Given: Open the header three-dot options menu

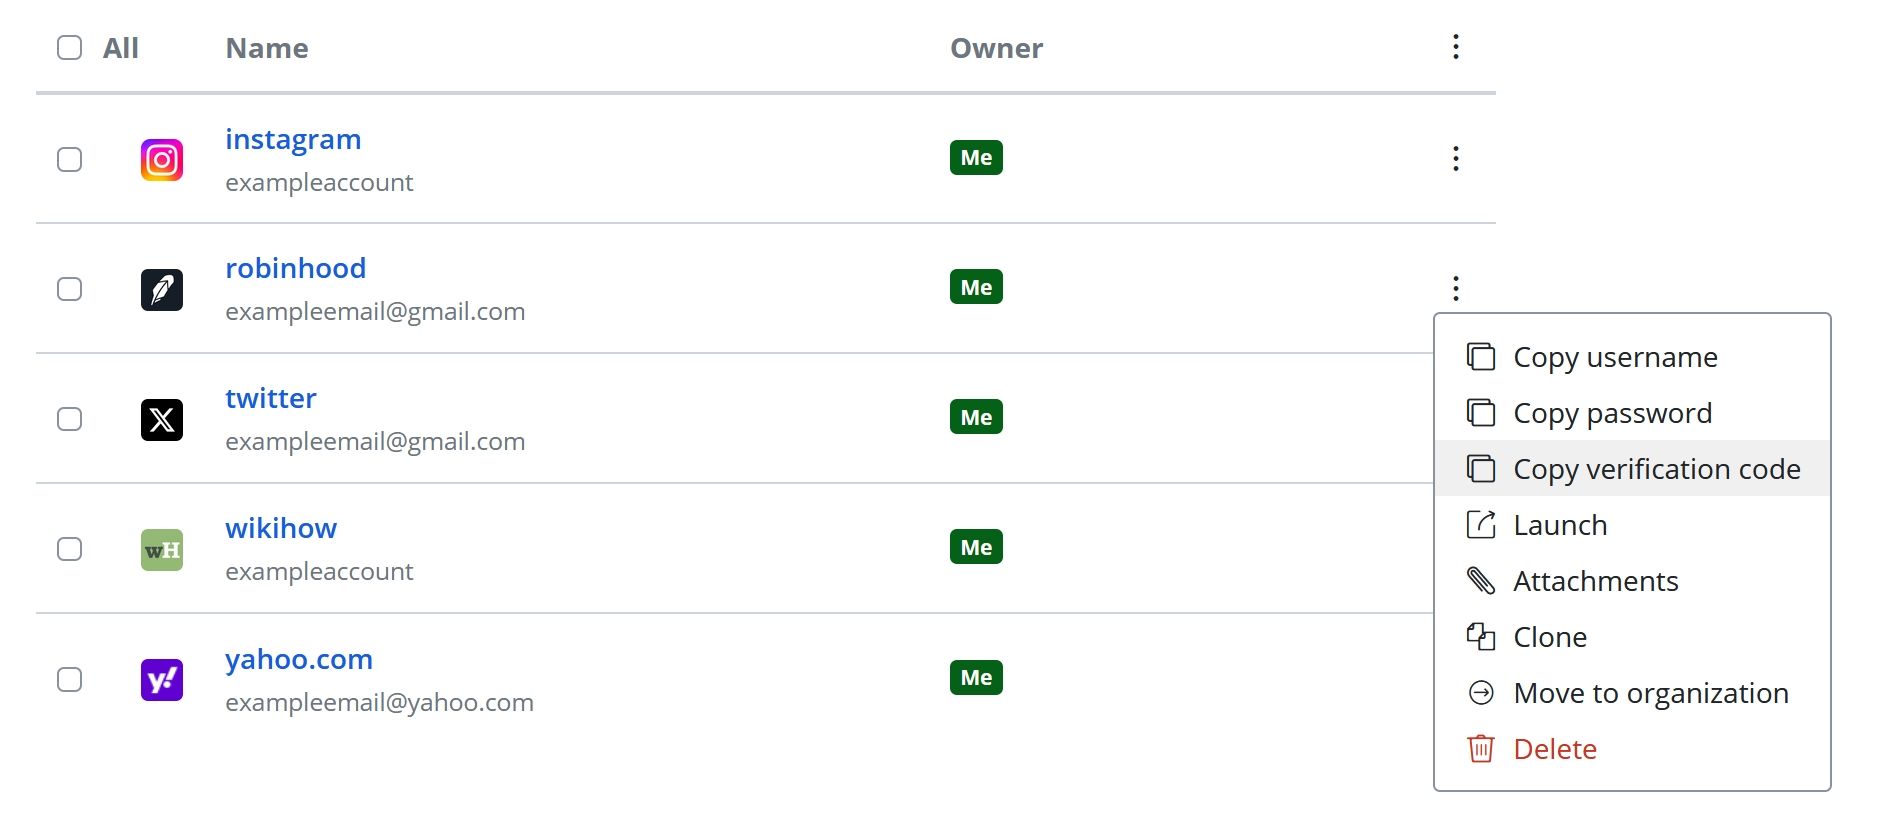Looking at the screenshot, I should click(x=1455, y=47).
